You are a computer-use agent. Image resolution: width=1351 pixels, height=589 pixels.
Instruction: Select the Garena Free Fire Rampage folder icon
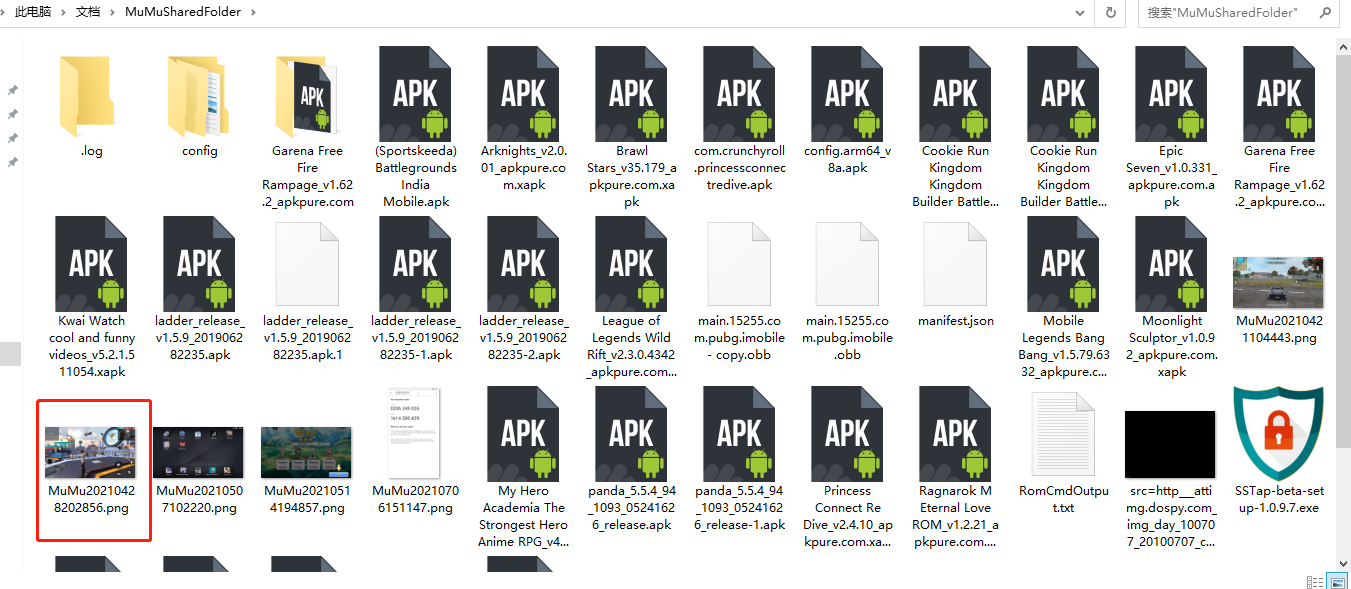[308, 98]
